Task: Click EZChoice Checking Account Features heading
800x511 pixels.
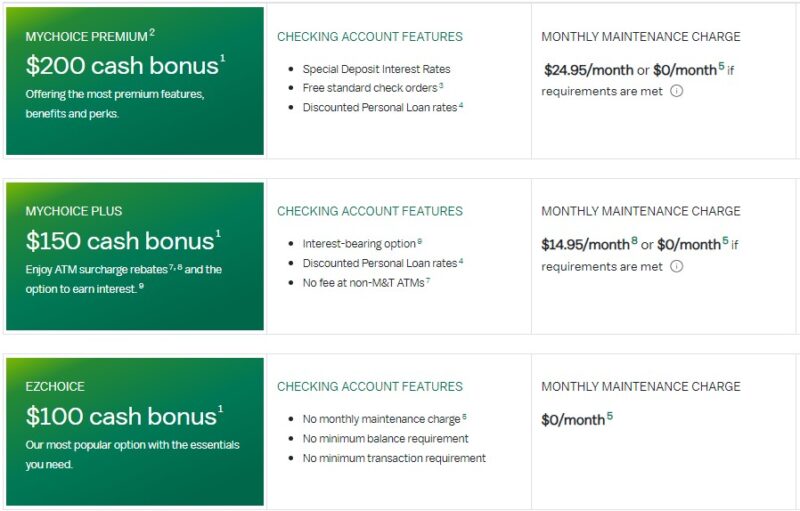Action: click(369, 386)
